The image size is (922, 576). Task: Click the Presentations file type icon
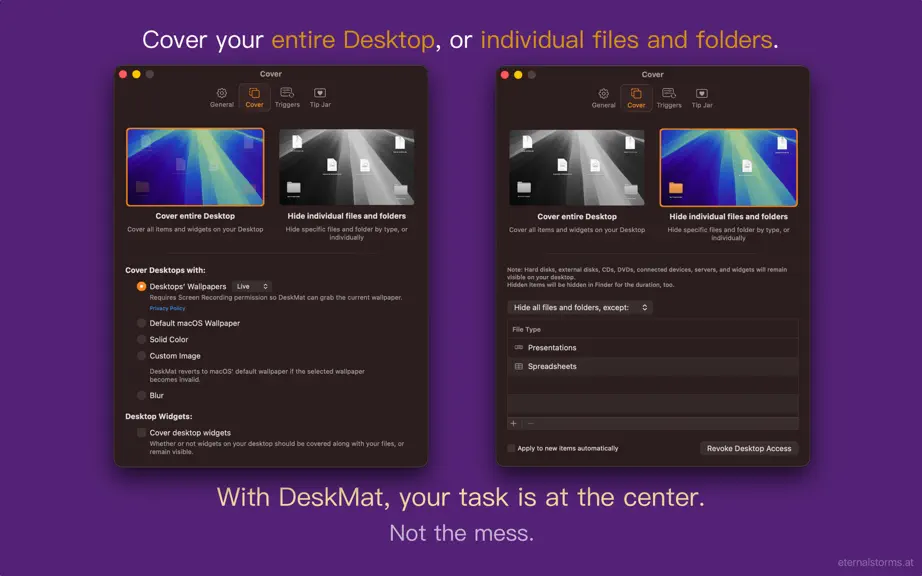click(x=519, y=347)
